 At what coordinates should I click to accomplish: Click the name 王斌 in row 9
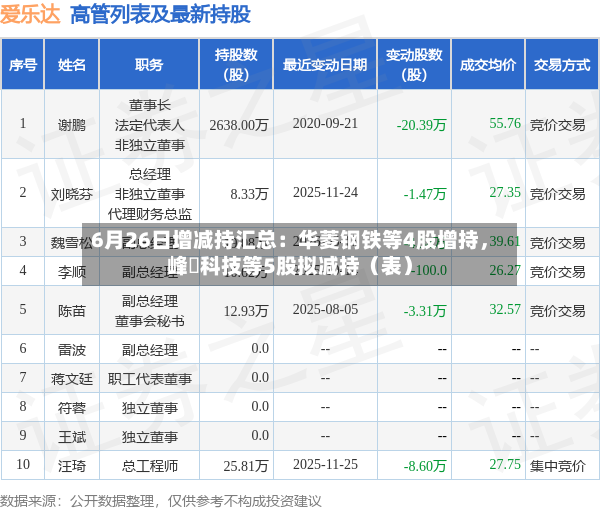pyautogui.click(x=72, y=437)
